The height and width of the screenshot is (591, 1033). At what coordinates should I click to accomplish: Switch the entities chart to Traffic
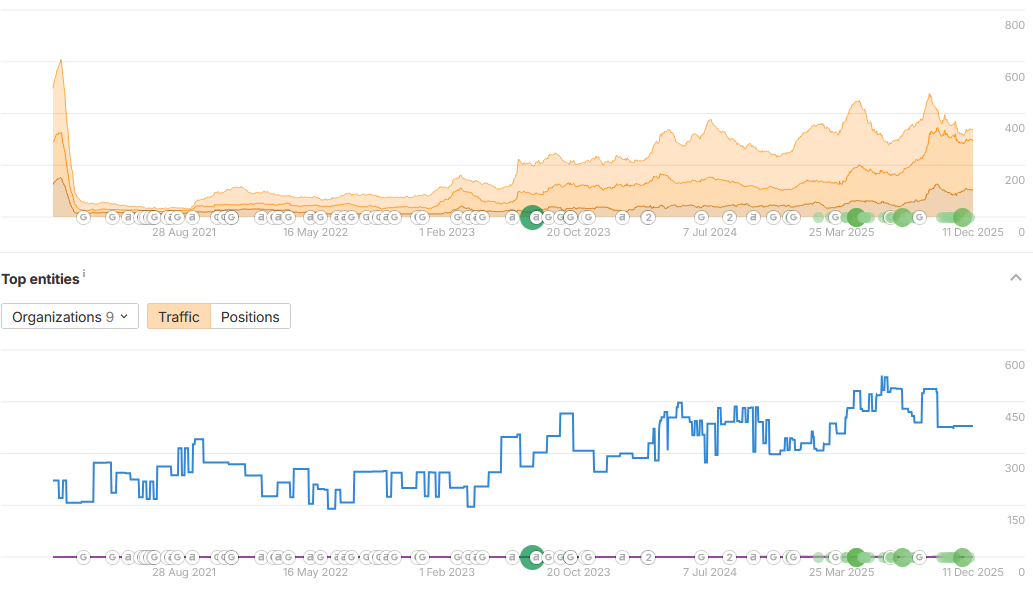coord(179,317)
